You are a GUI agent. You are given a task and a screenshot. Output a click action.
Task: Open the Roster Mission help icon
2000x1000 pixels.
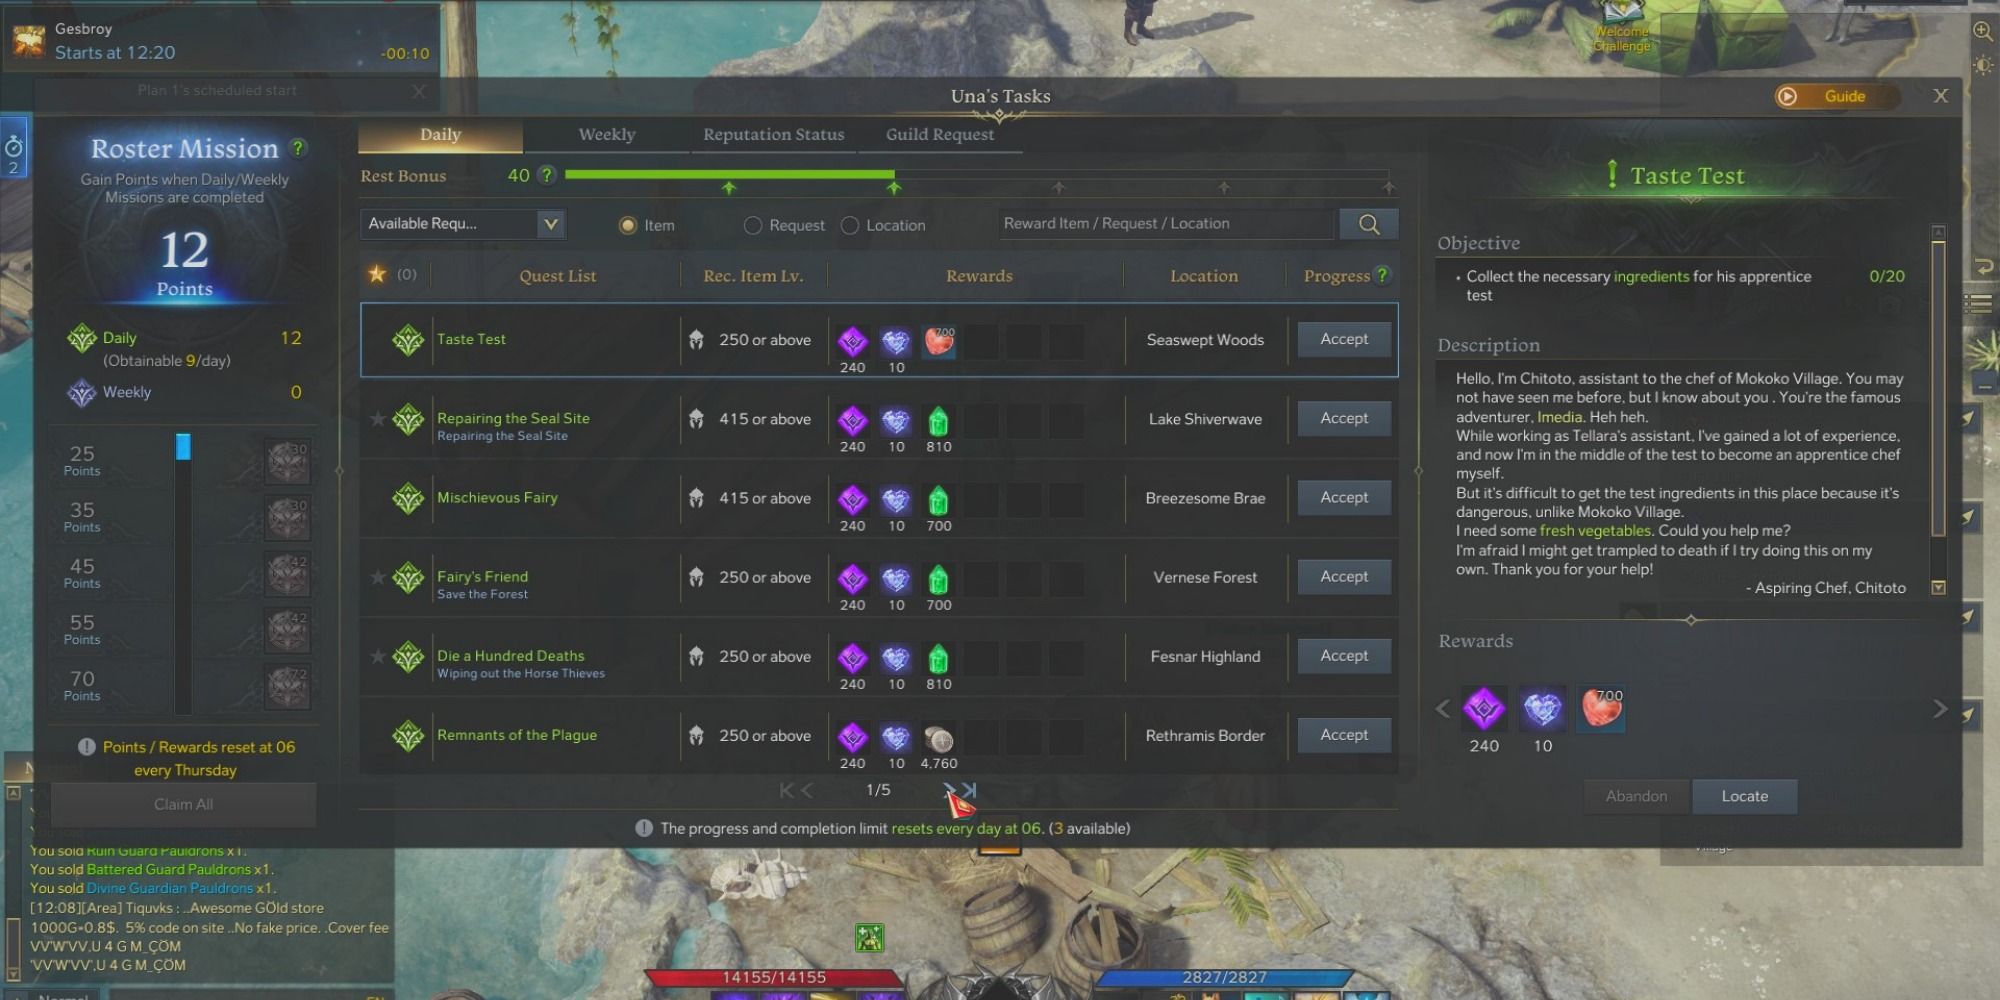click(297, 148)
